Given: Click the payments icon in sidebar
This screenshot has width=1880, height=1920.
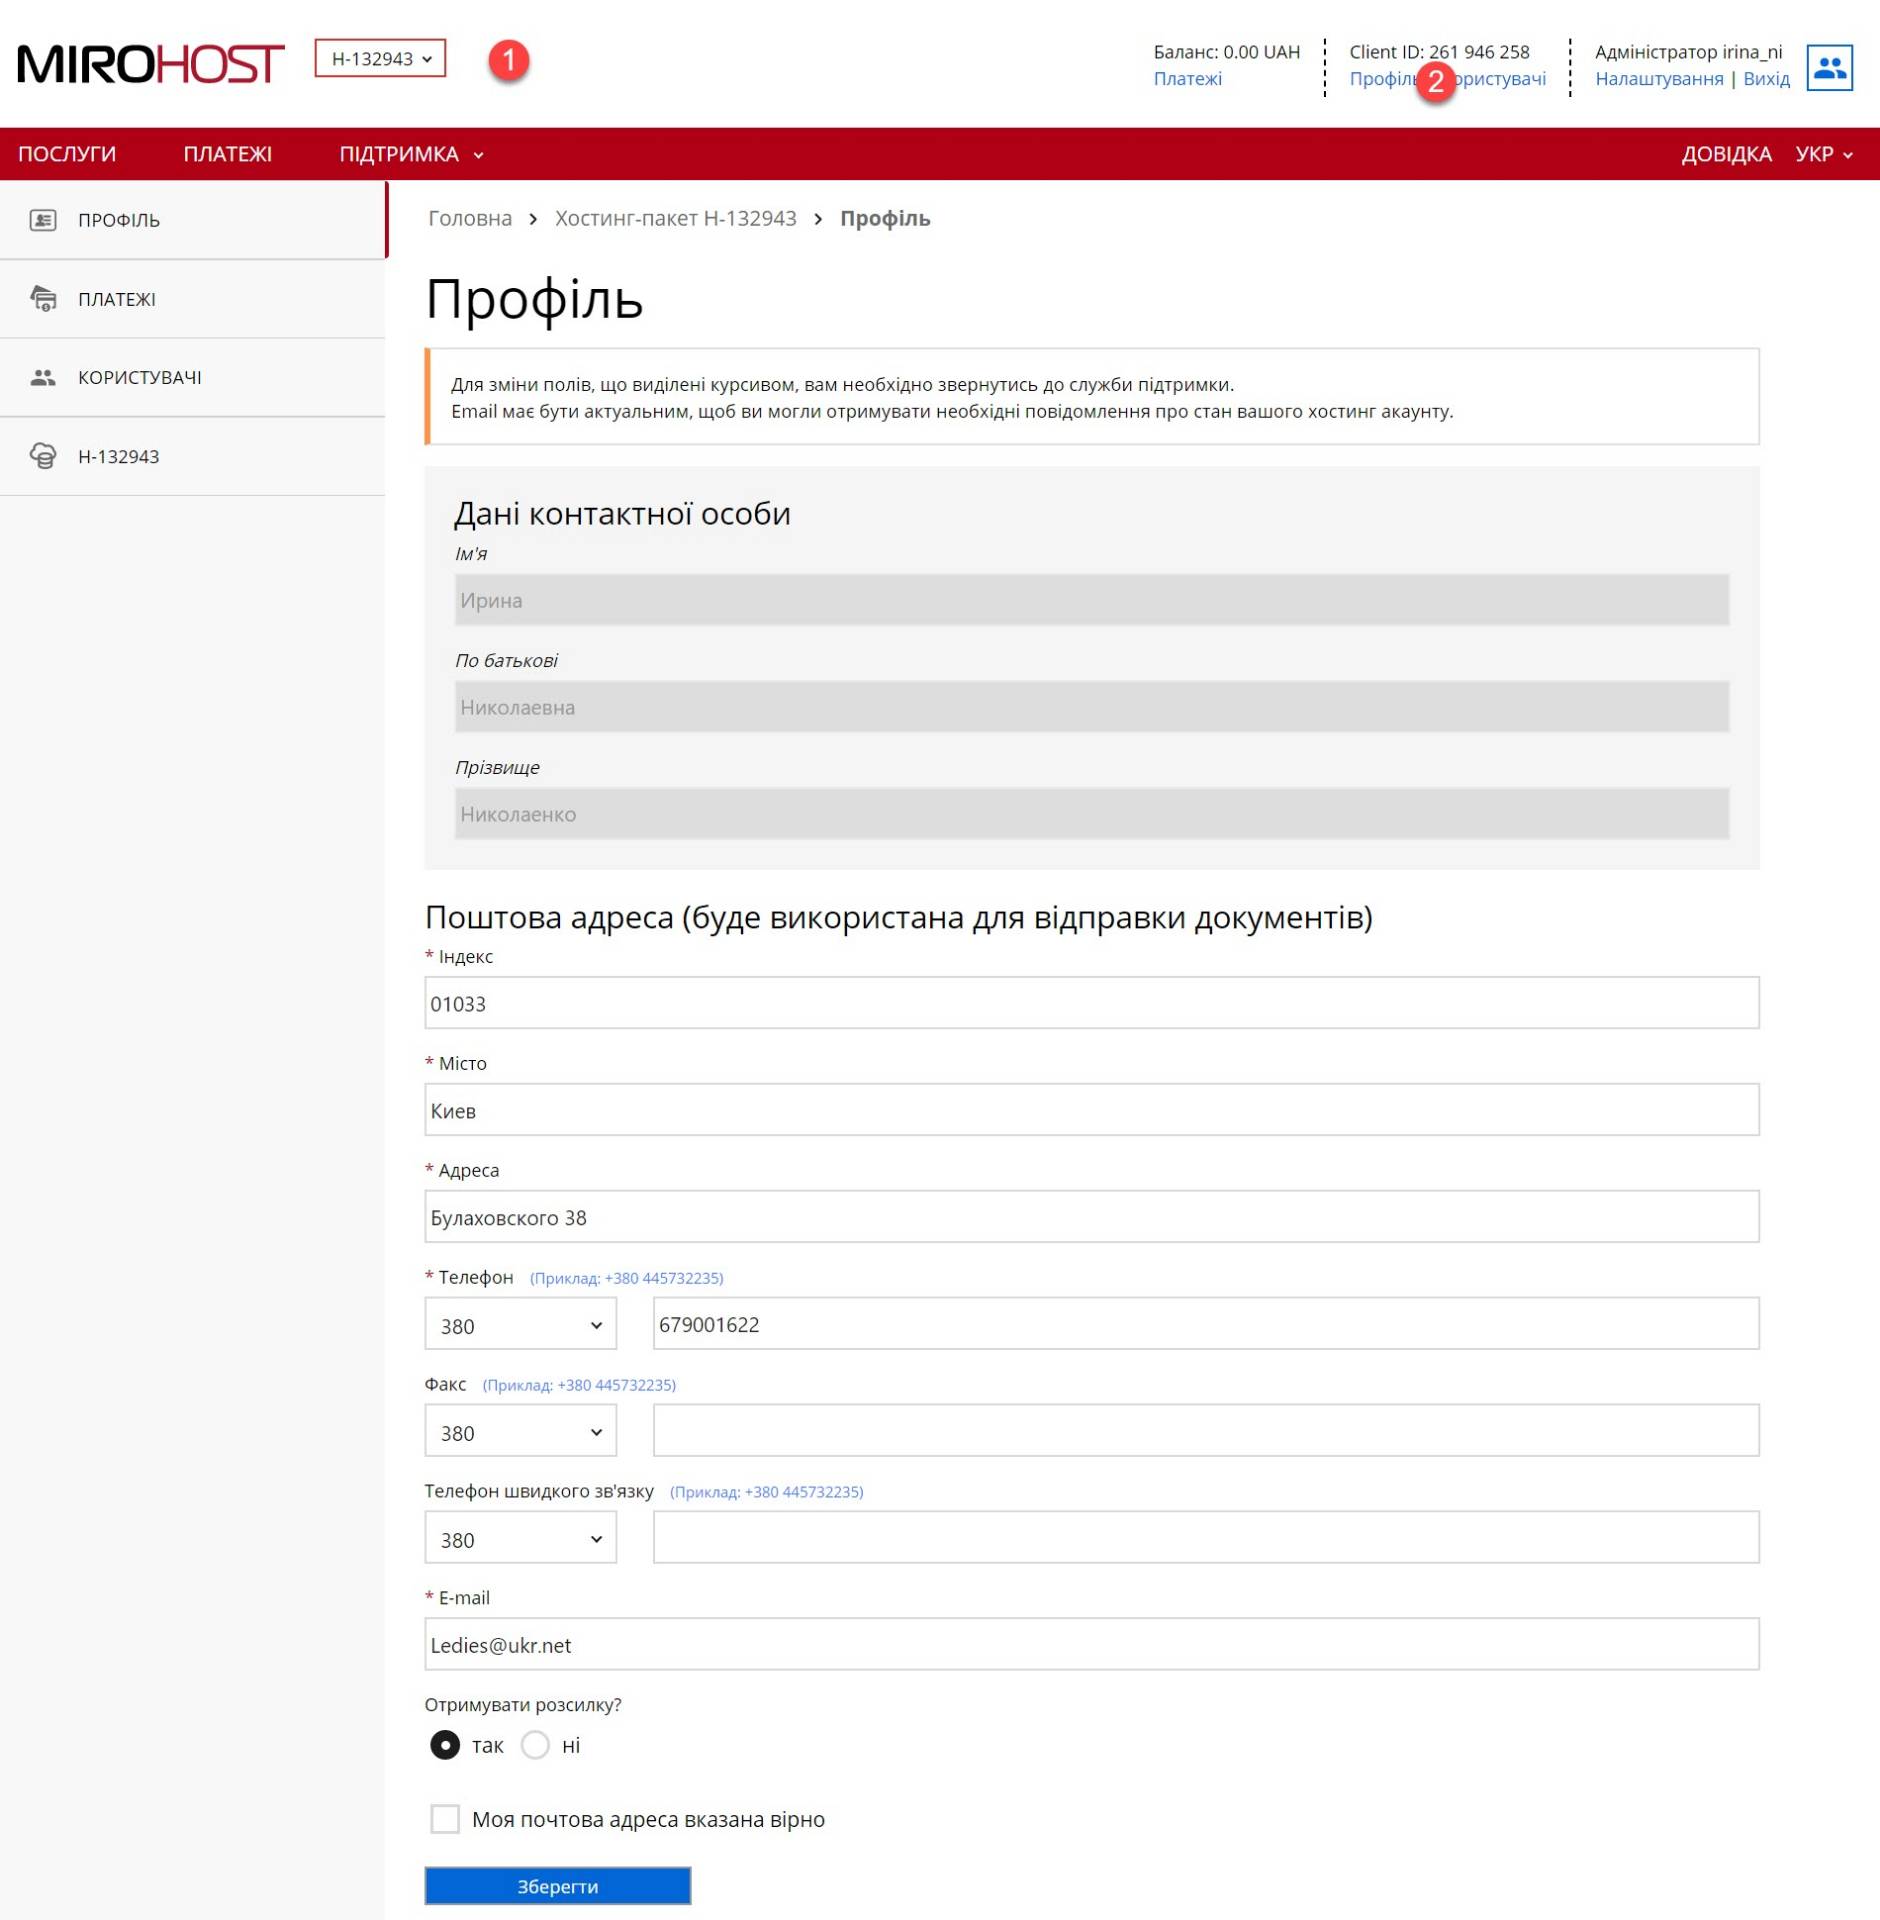Looking at the screenshot, I should (43, 298).
